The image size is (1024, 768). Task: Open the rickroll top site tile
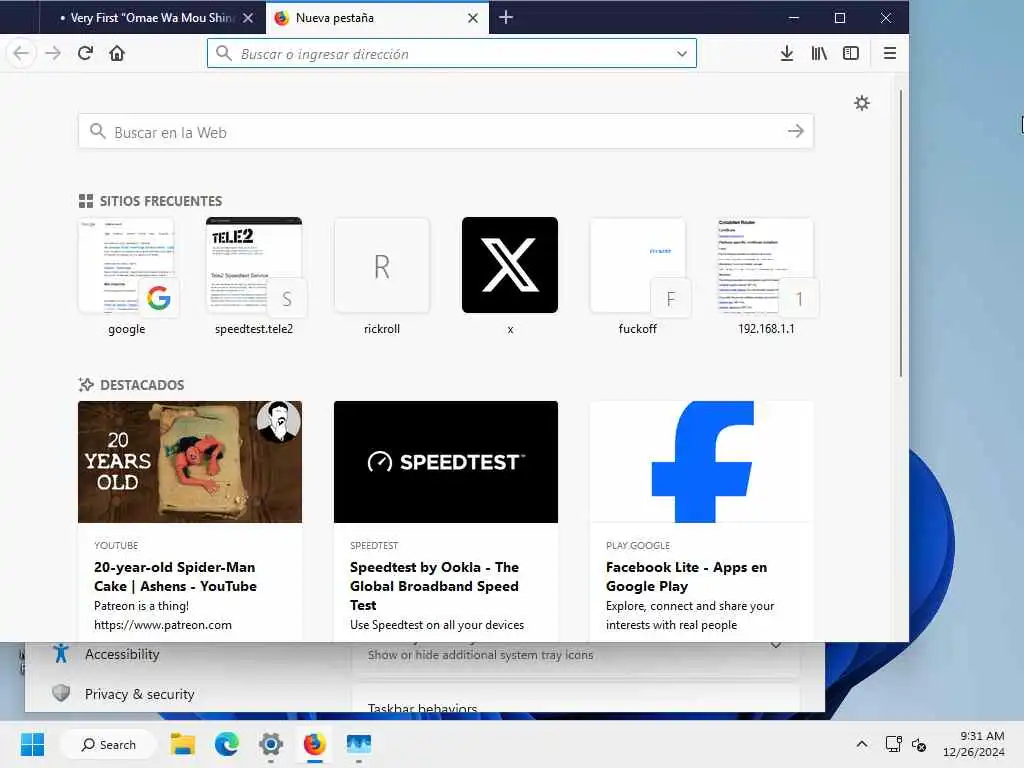tap(382, 265)
